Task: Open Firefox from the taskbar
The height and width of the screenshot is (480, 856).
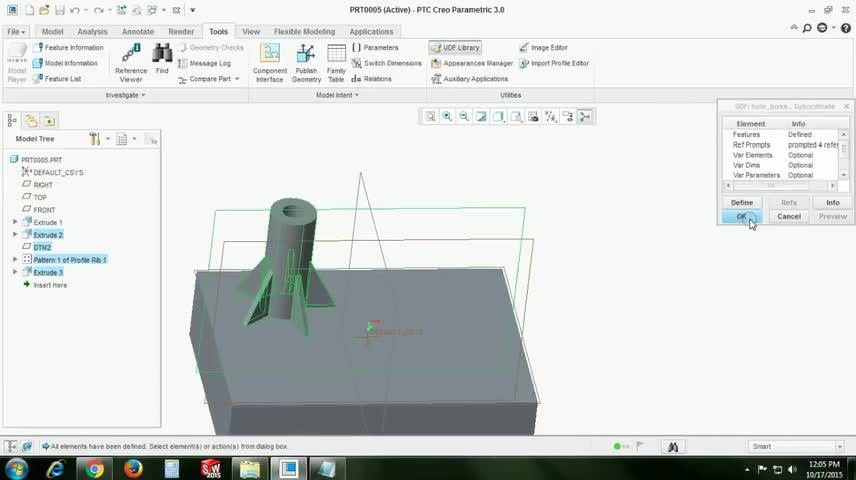Action: pos(133,469)
